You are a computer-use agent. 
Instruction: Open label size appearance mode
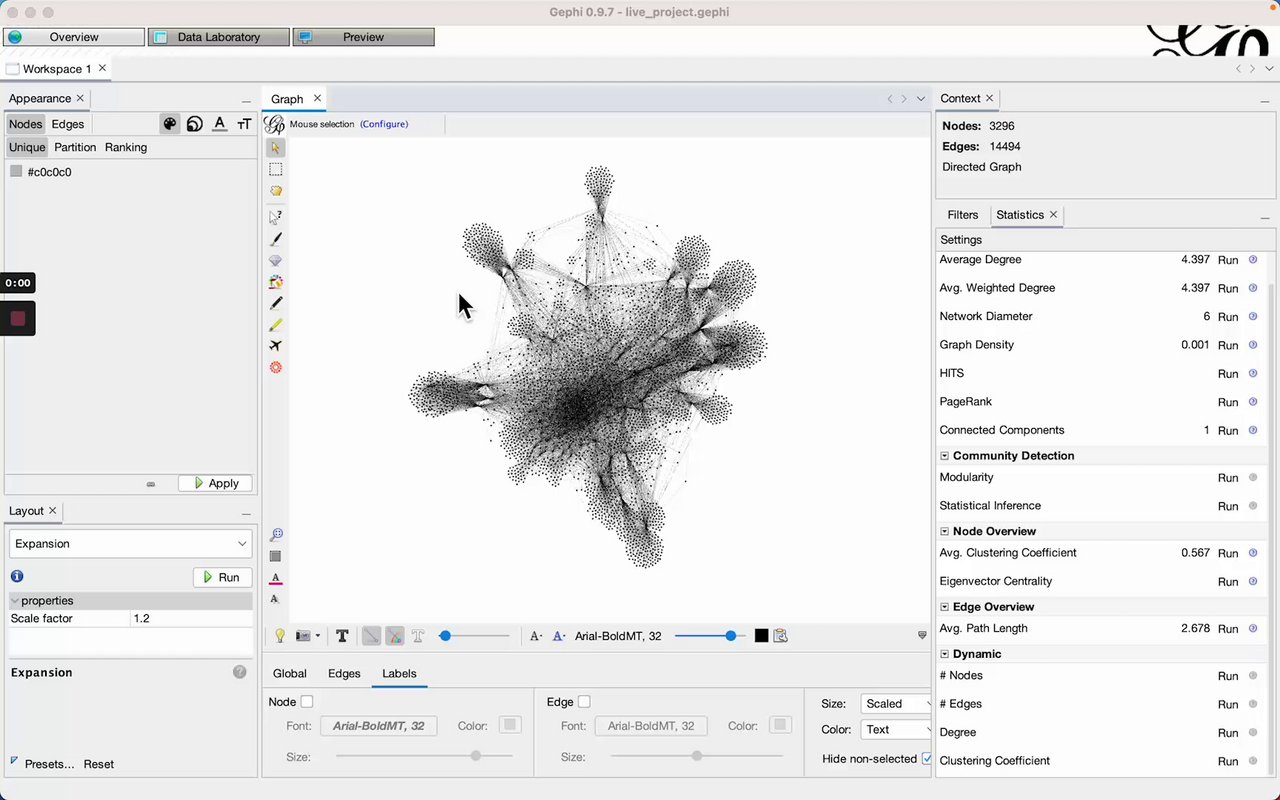pos(244,124)
